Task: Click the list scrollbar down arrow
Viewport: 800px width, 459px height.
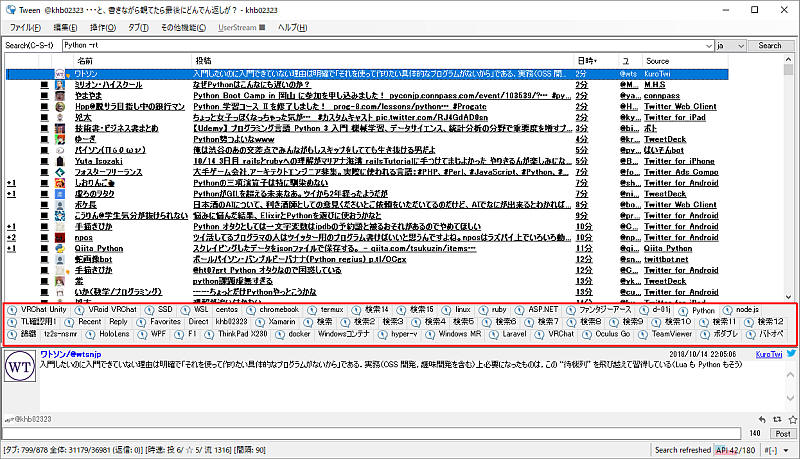Action: (x=788, y=296)
